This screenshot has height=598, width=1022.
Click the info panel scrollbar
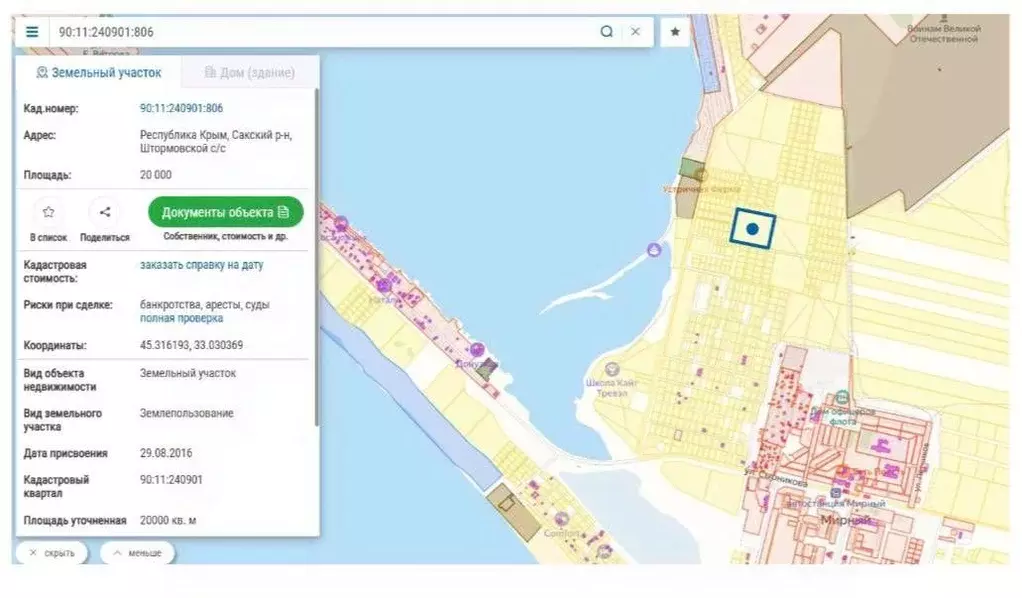[317, 258]
